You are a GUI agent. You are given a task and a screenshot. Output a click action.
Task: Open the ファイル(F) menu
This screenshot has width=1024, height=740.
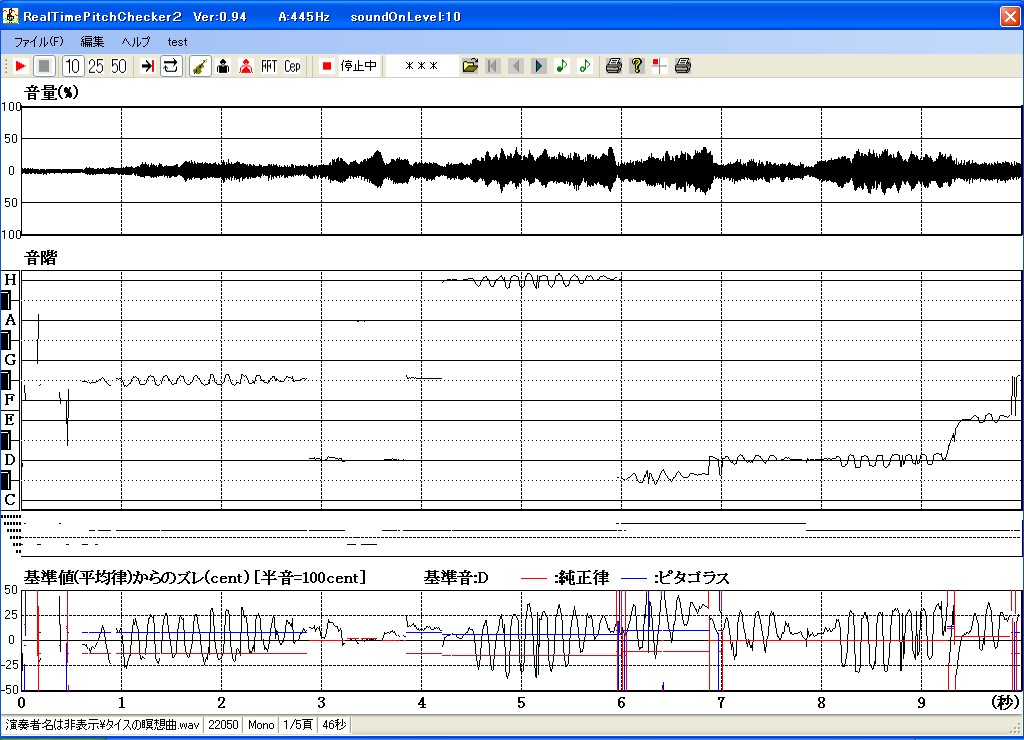(39, 42)
